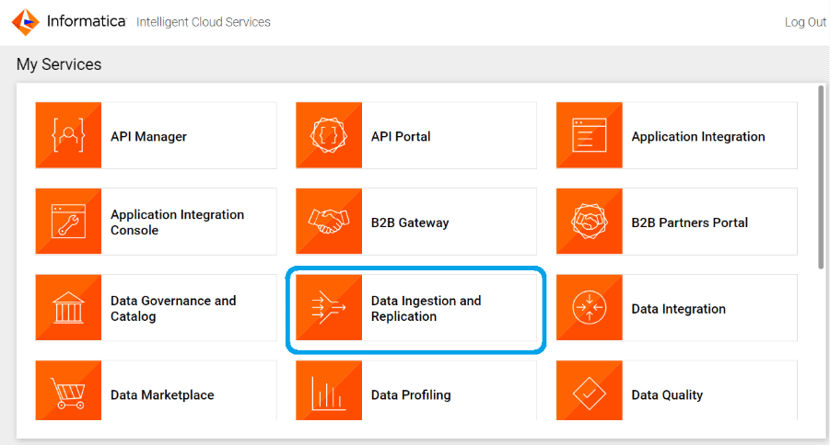830x445 pixels.
Task: Open the Data Integration circle-arrows icon
Action: tap(589, 307)
